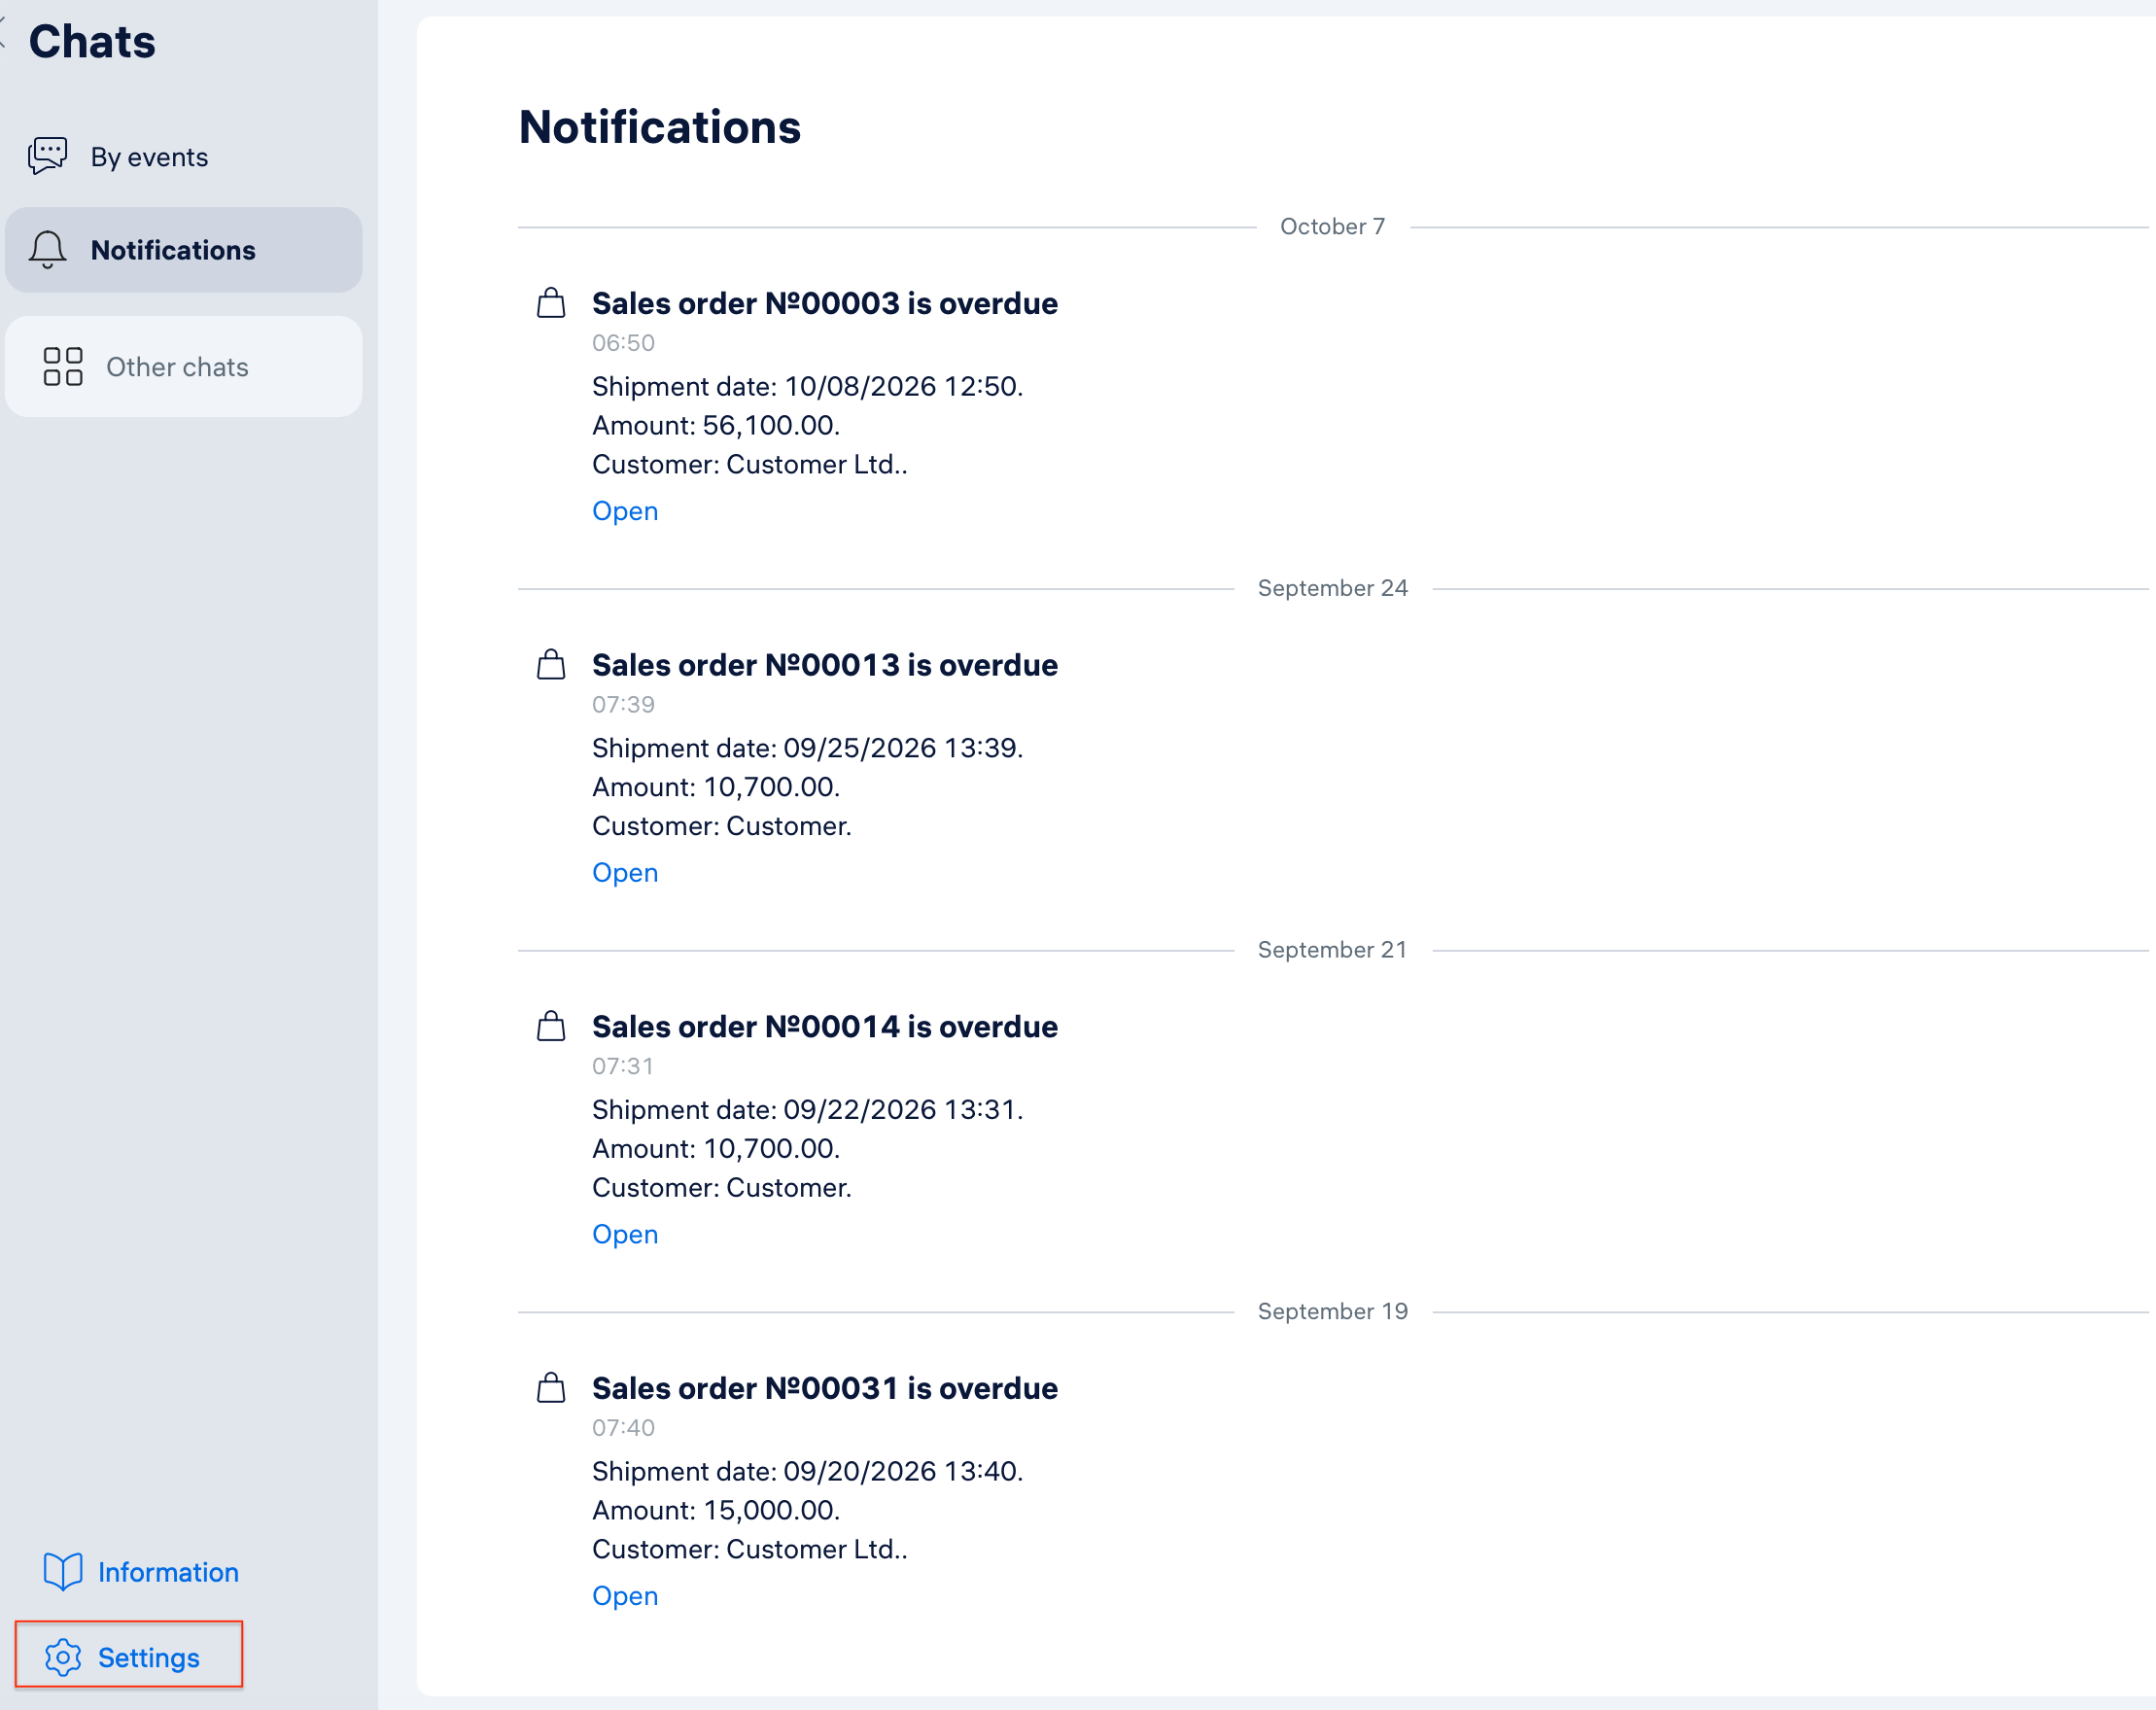
Task: Click 'Amount: 56,100.00.' text
Action: click(x=716, y=426)
